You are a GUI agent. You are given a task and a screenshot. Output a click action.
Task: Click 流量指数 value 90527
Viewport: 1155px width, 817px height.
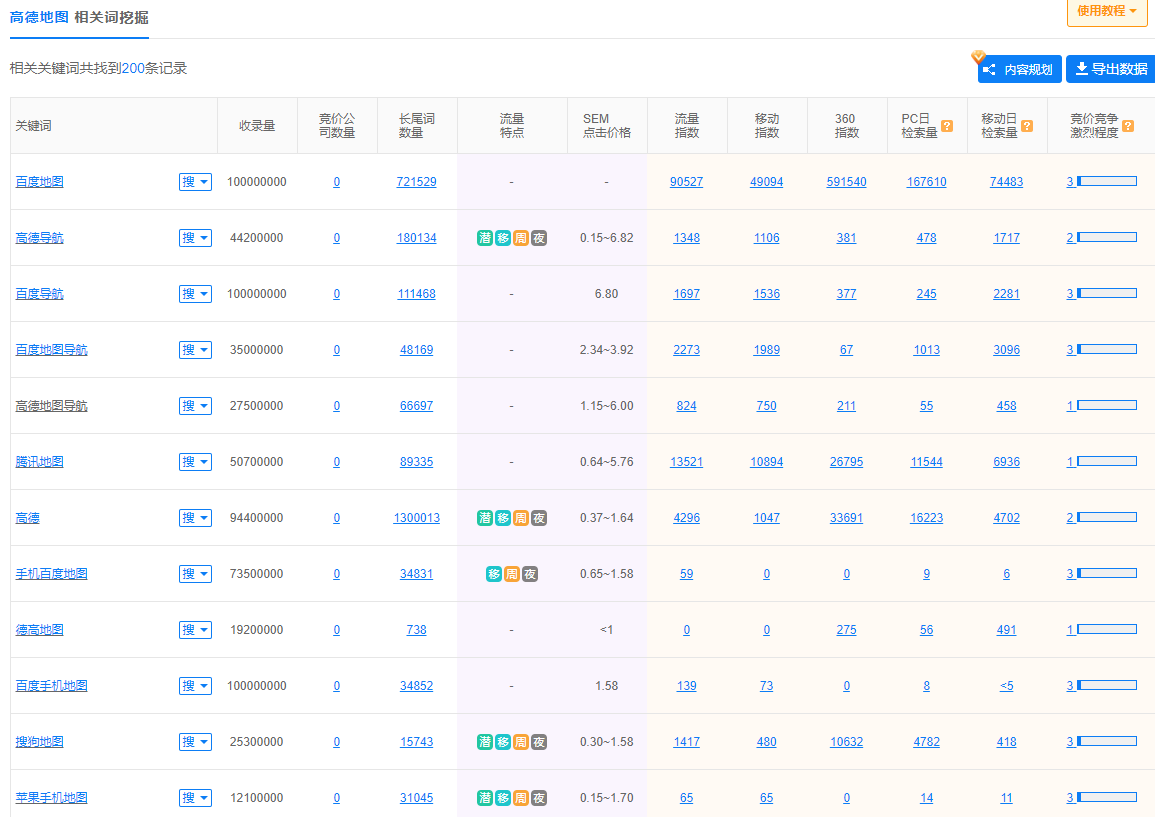point(687,182)
